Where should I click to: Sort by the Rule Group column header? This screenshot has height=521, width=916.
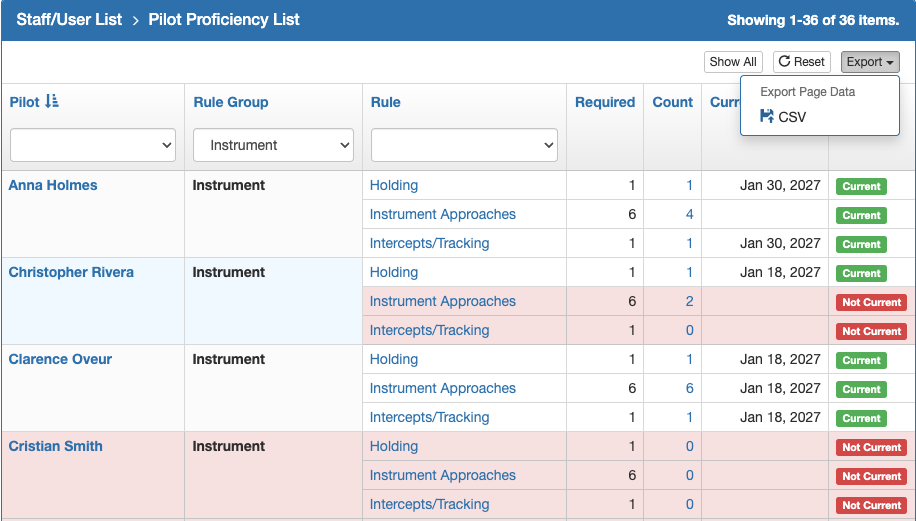(x=231, y=102)
